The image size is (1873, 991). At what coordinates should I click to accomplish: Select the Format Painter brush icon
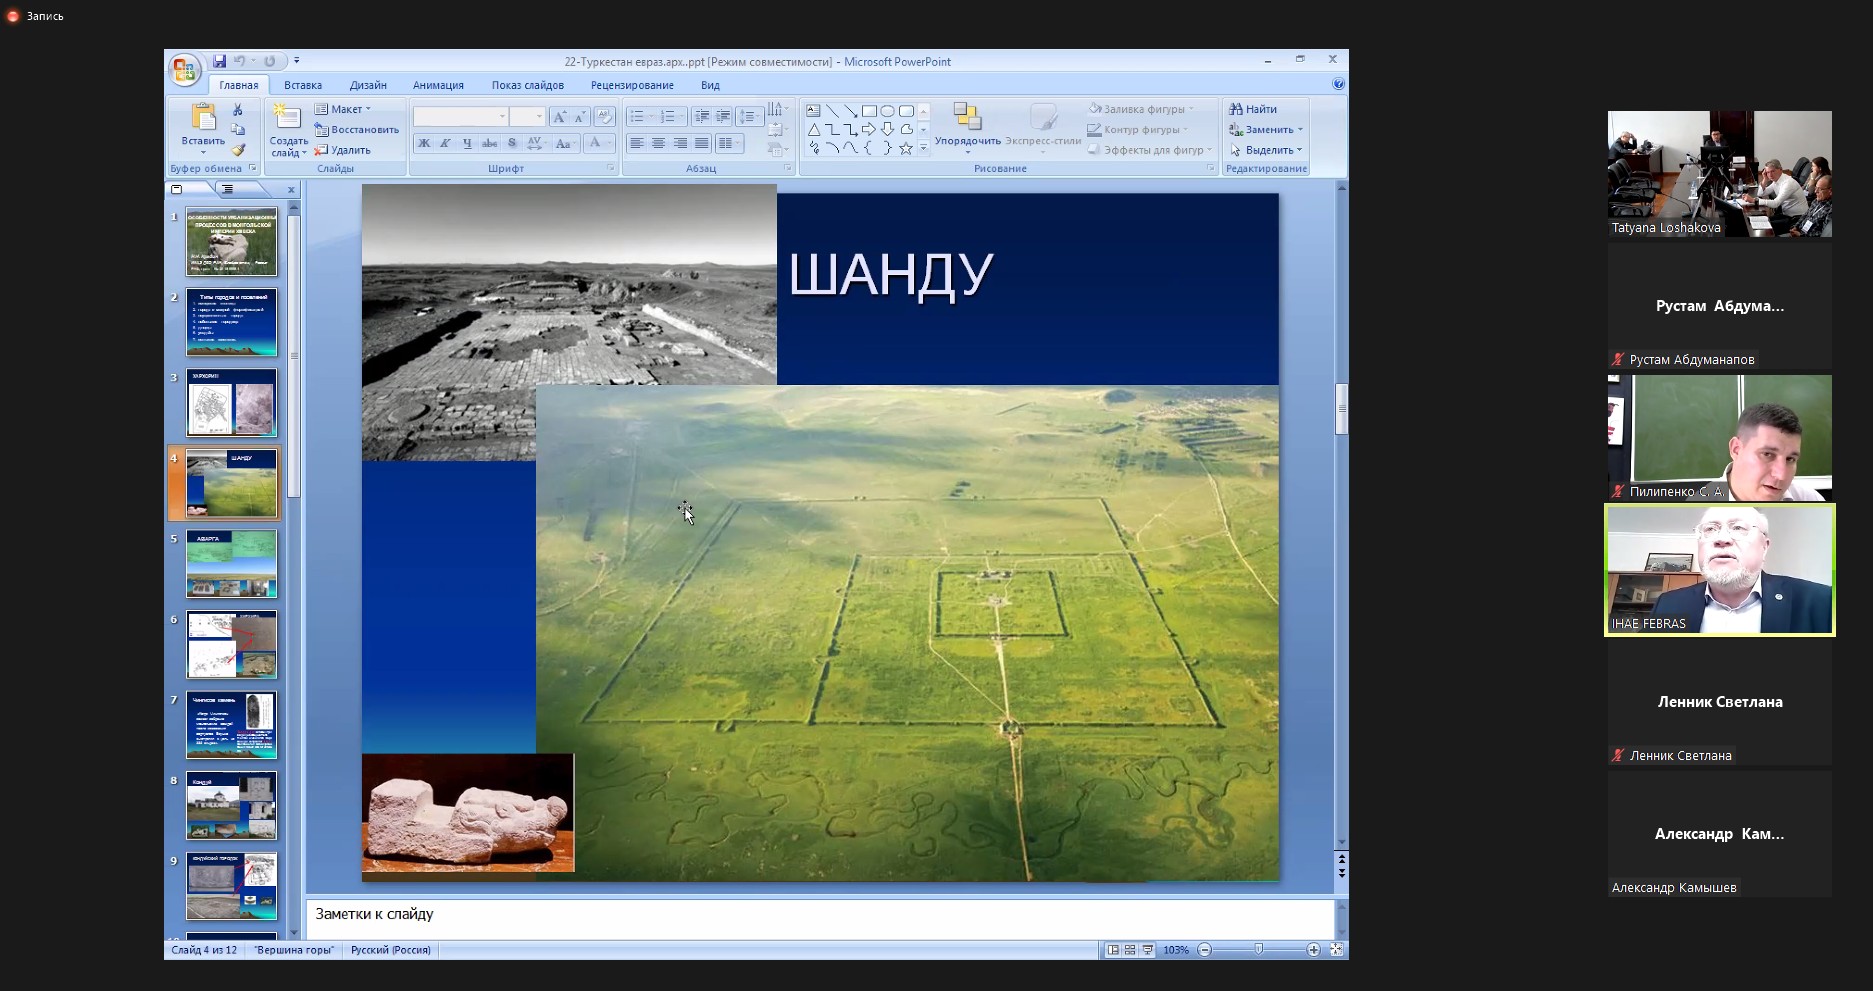pyautogui.click(x=238, y=150)
